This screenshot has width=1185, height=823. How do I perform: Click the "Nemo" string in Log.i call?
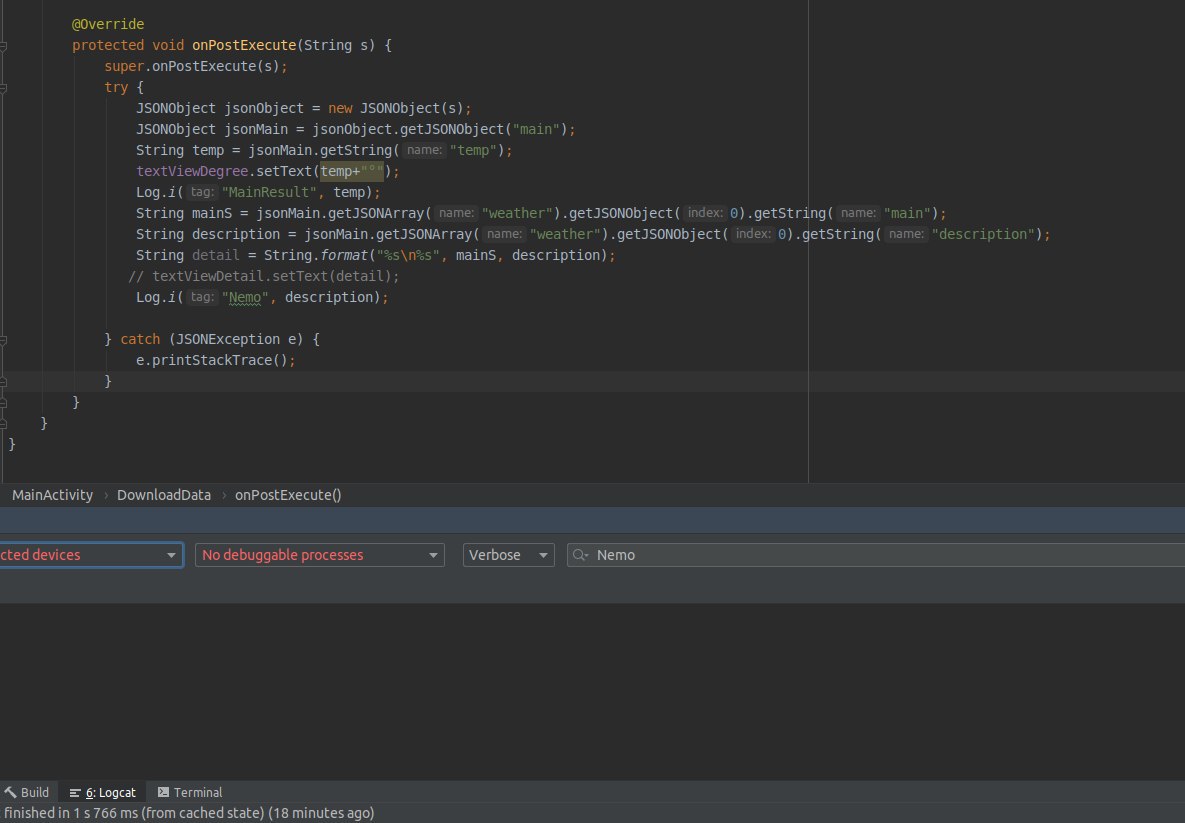(x=245, y=298)
